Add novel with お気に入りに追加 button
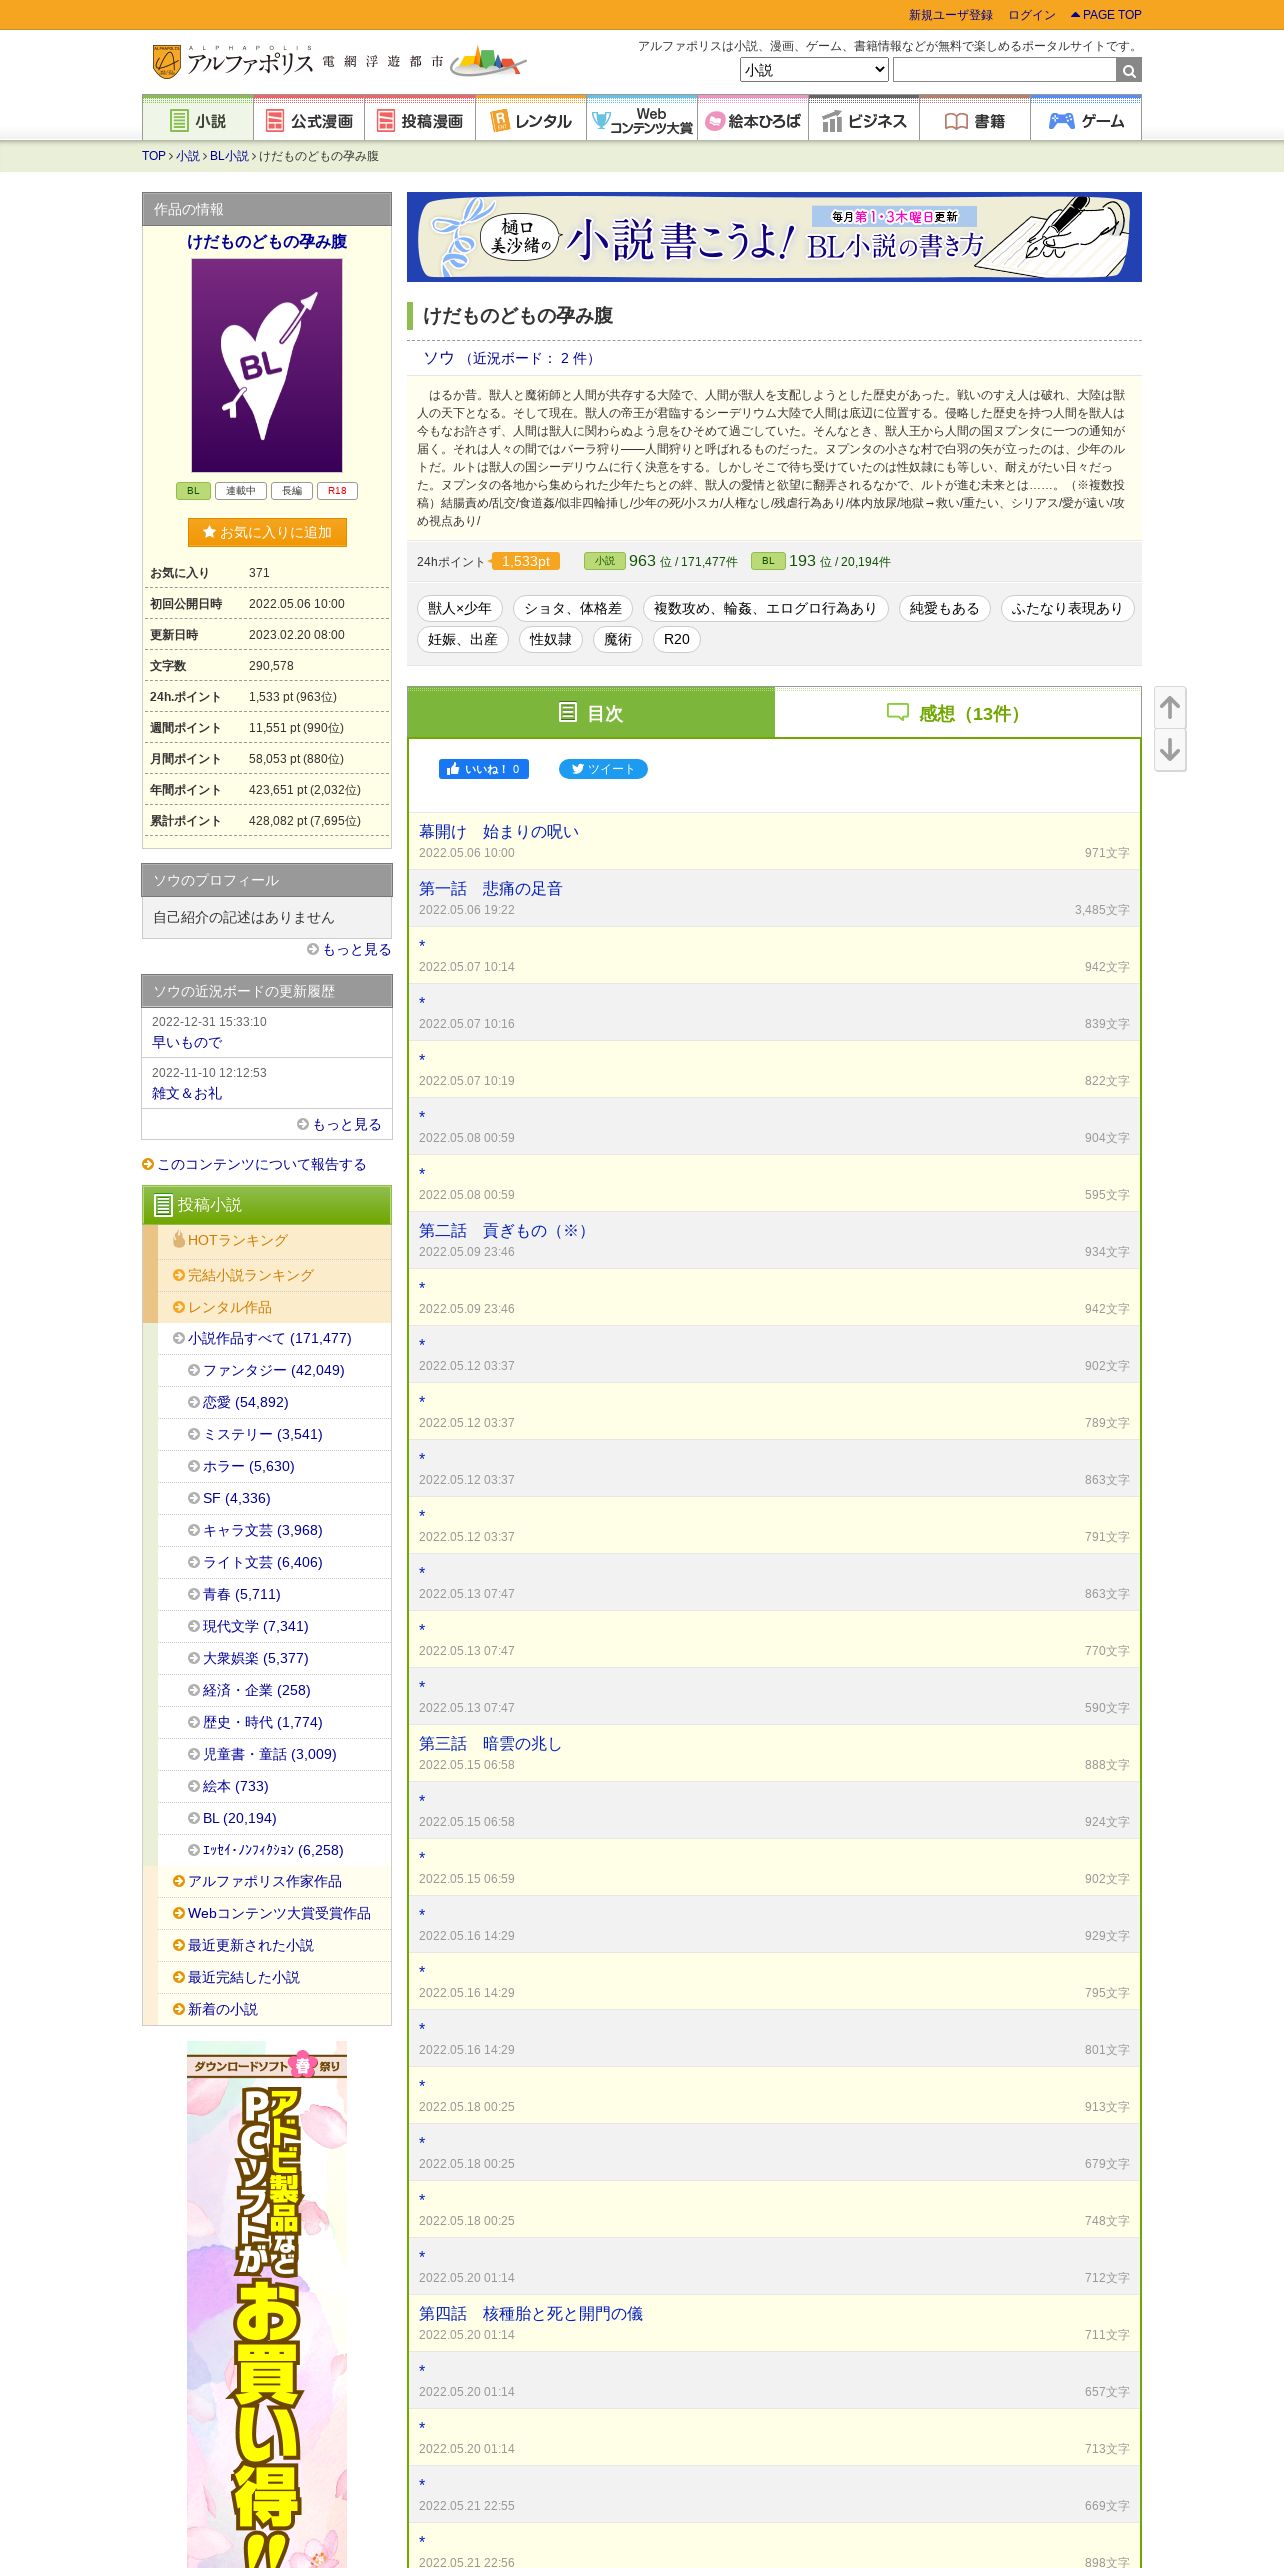This screenshot has width=1284, height=2568. click(267, 532)
